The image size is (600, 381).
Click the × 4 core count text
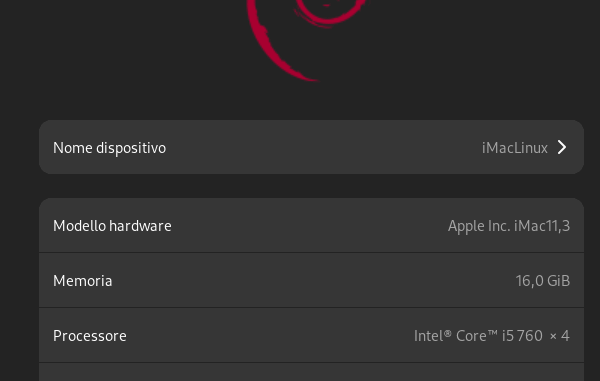(x=559, y=336)
